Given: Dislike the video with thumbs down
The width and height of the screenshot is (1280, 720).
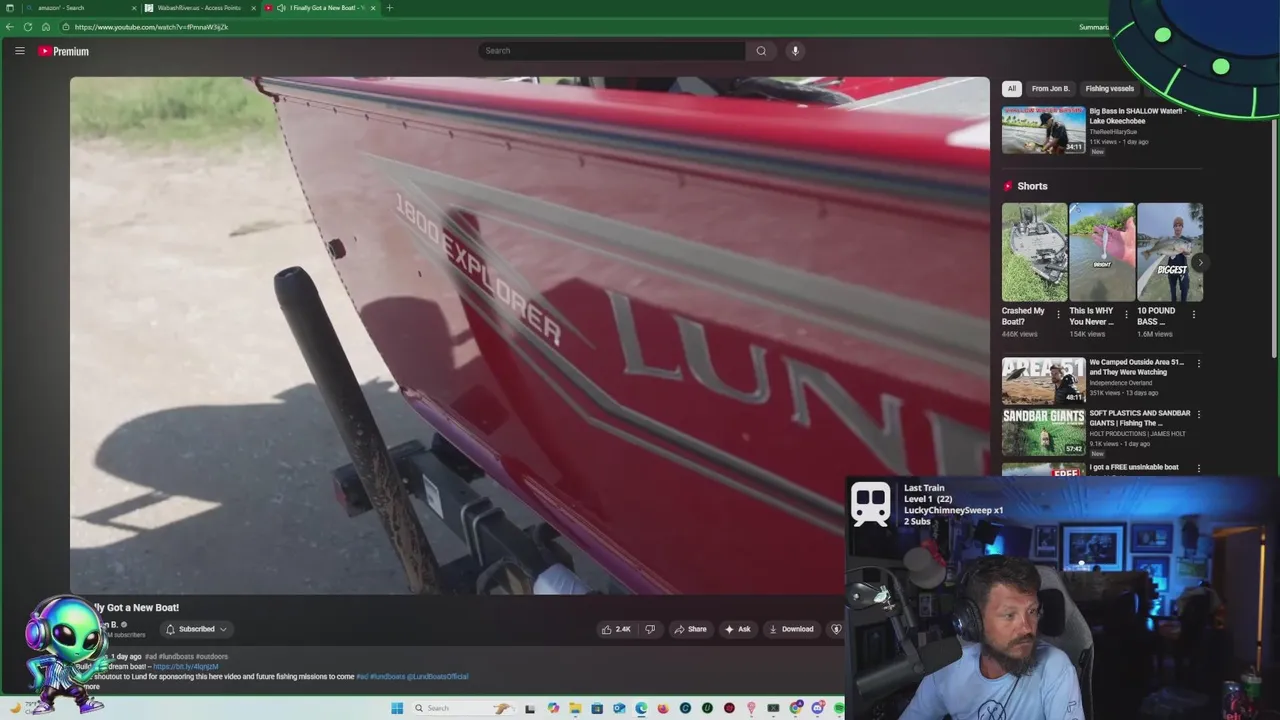Looking at the screenshot, I should pos(650,629).
